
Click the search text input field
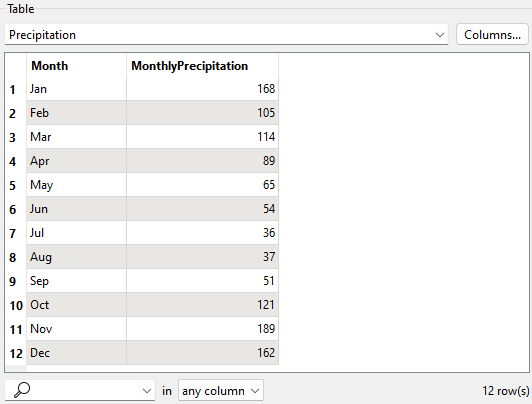85,390
